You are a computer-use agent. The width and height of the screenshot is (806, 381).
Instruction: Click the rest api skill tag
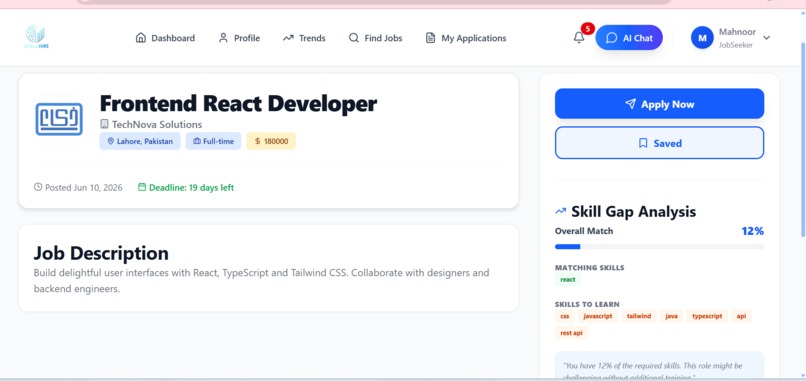pos(571,333)
